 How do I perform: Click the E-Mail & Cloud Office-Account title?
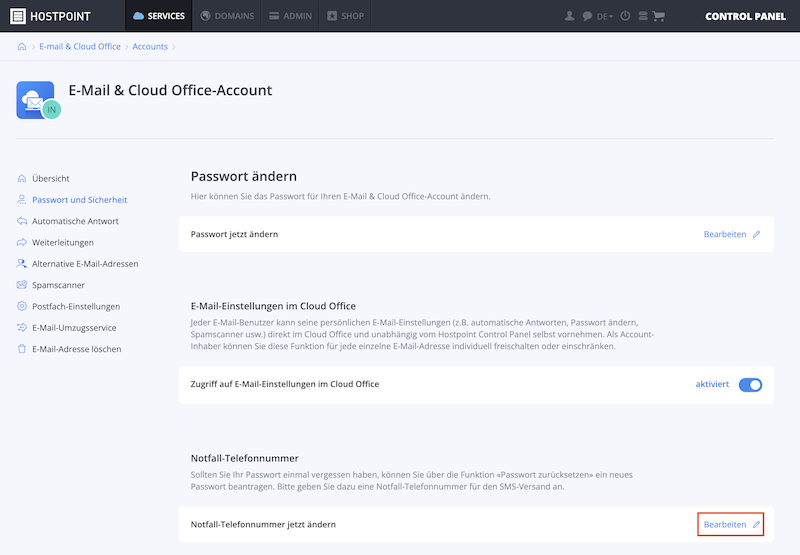(x=170, y=90)
